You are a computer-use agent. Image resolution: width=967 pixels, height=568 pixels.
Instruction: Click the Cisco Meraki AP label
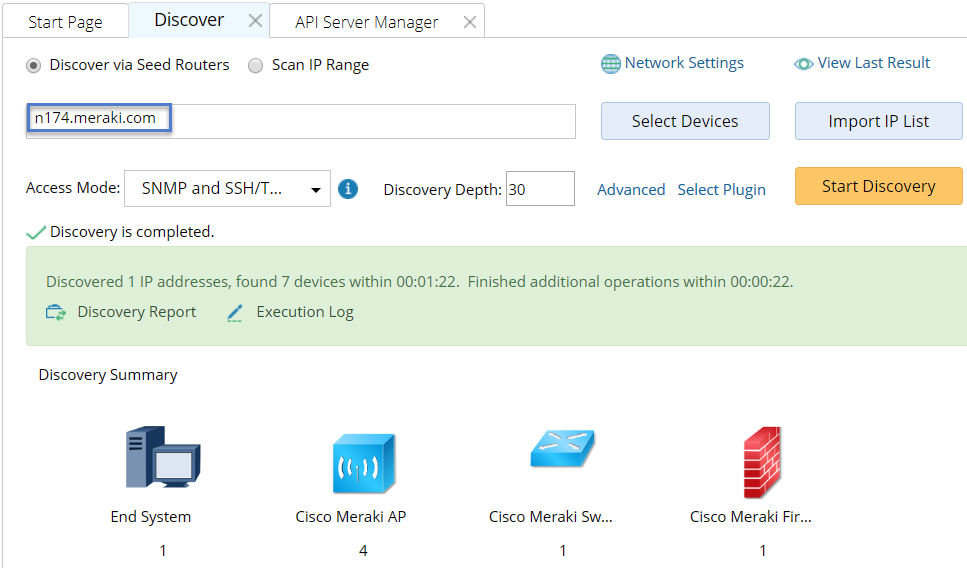pos(351,517)
